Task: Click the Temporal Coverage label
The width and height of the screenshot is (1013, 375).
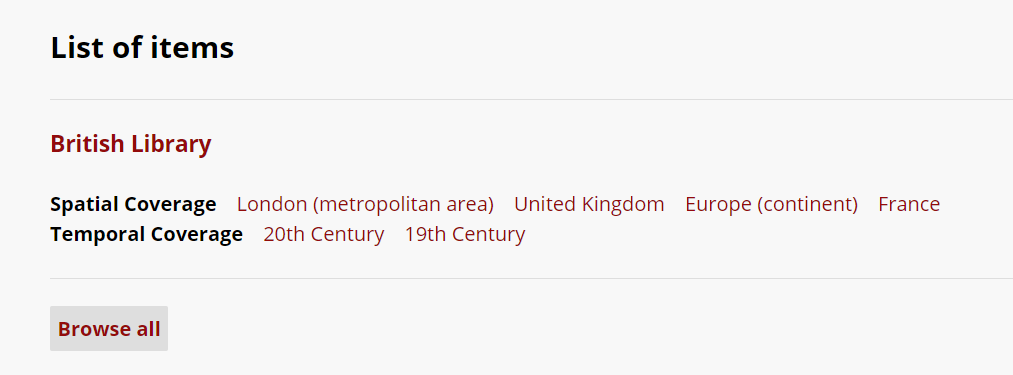Action: [x=147, y=234]
